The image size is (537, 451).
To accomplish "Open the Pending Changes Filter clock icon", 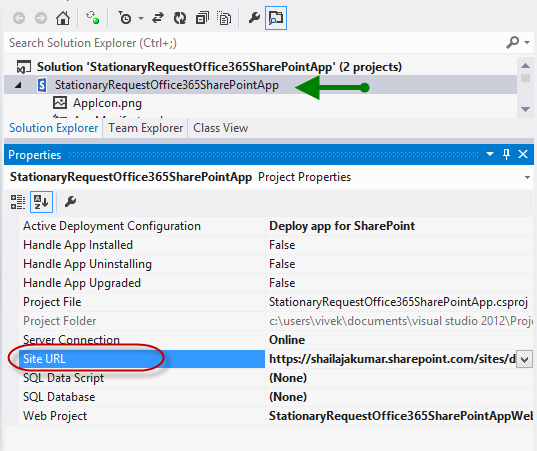I will click(125, 18).
